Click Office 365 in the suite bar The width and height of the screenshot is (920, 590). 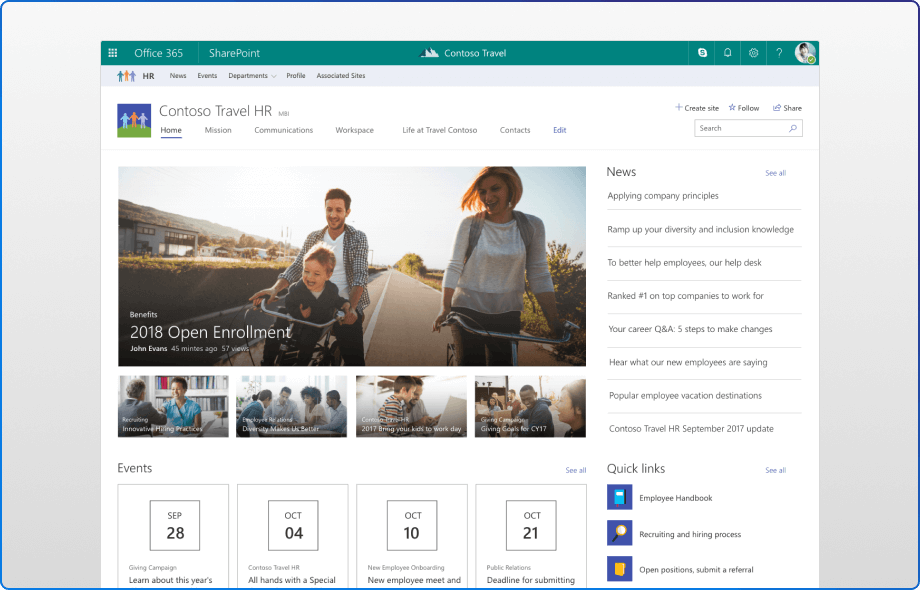coord(158,53)
